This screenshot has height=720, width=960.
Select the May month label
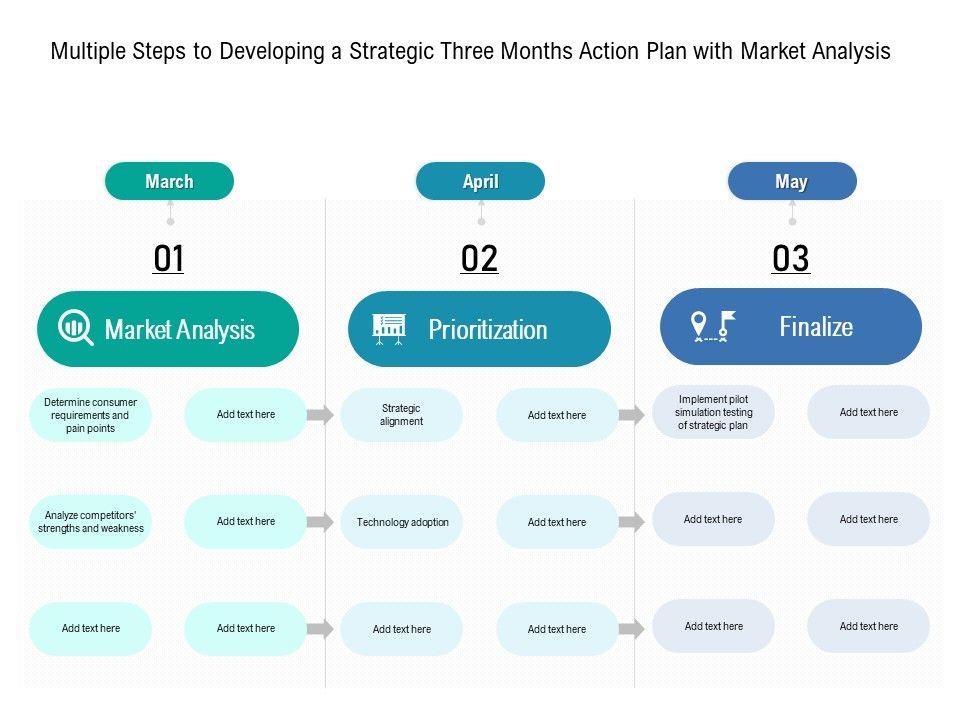pos(792,182)
